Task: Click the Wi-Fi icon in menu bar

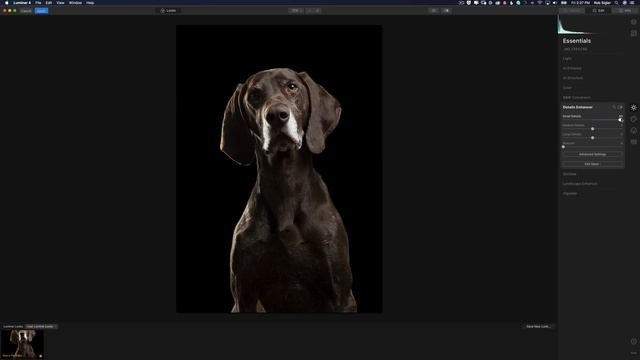Action: (x=540, y=3)
